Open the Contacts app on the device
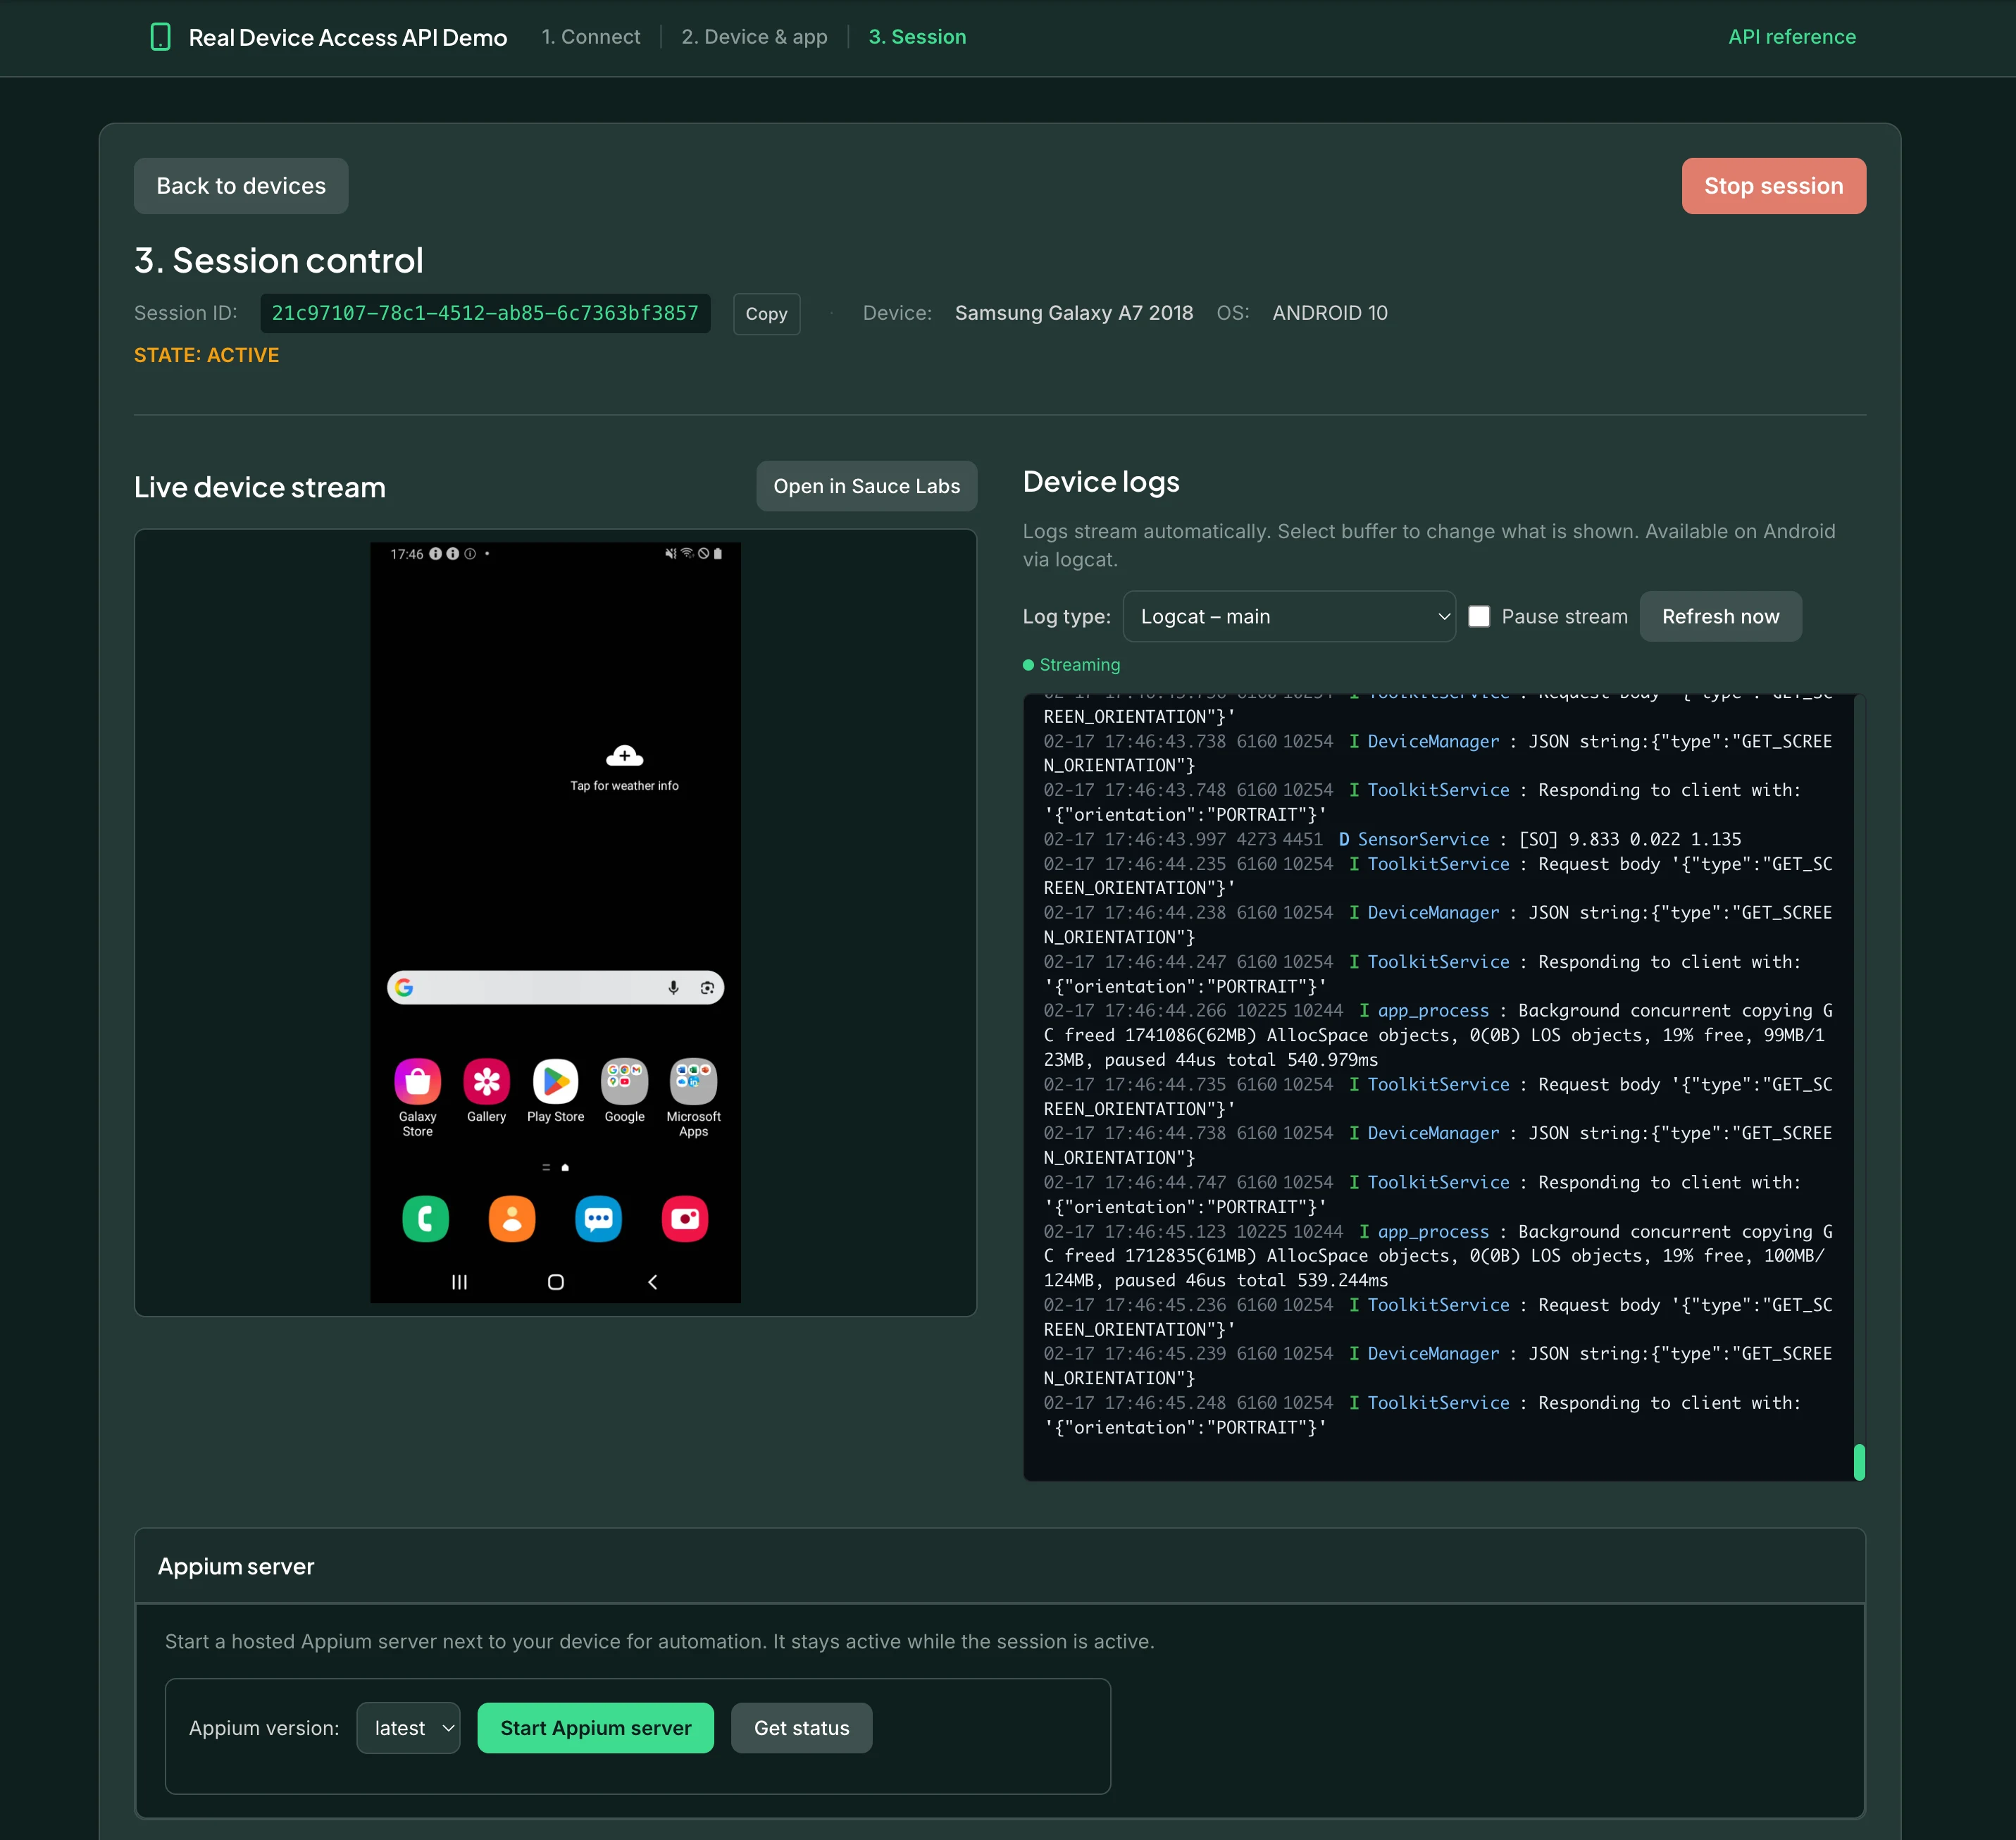The height and width of the screenshot is (1840, 2016). pyautogui.click(x=511, y=1218)
